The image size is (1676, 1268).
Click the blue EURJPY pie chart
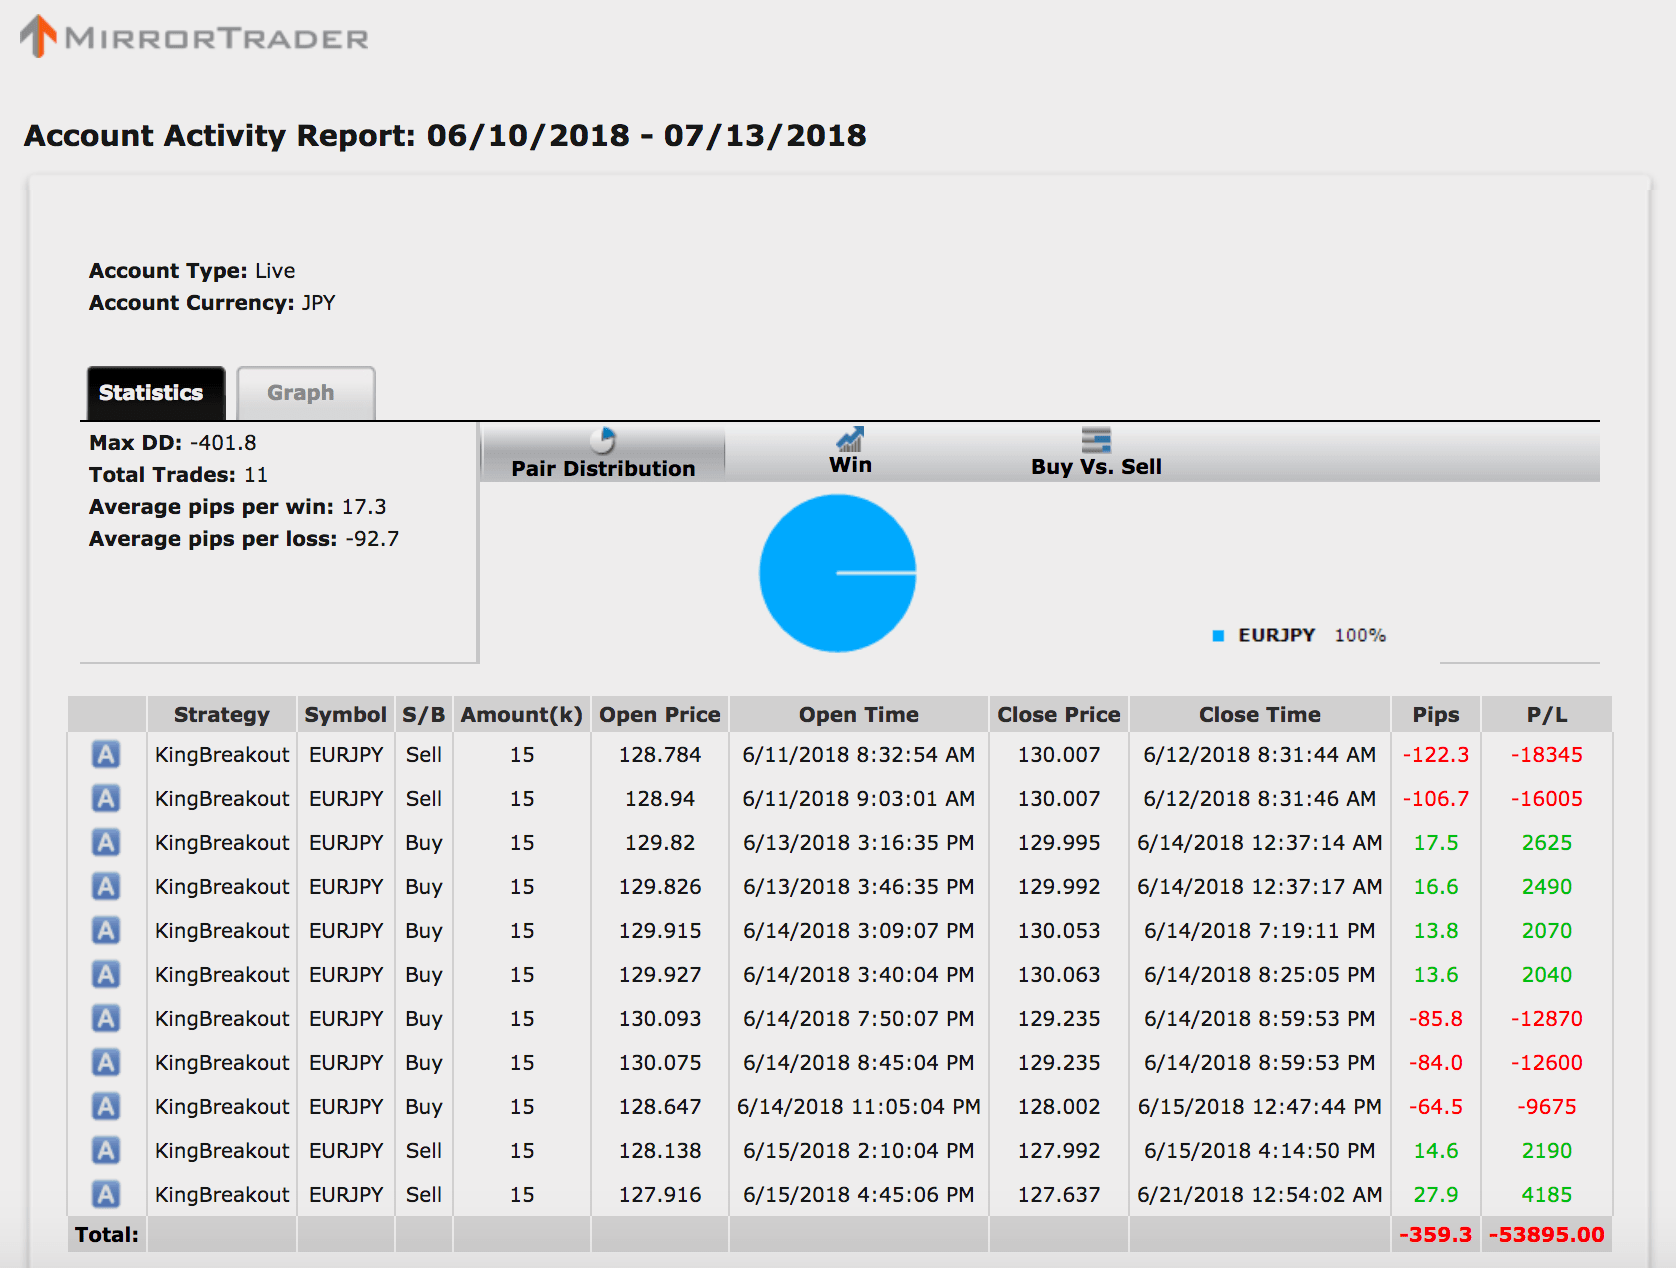tap(838, 573)
